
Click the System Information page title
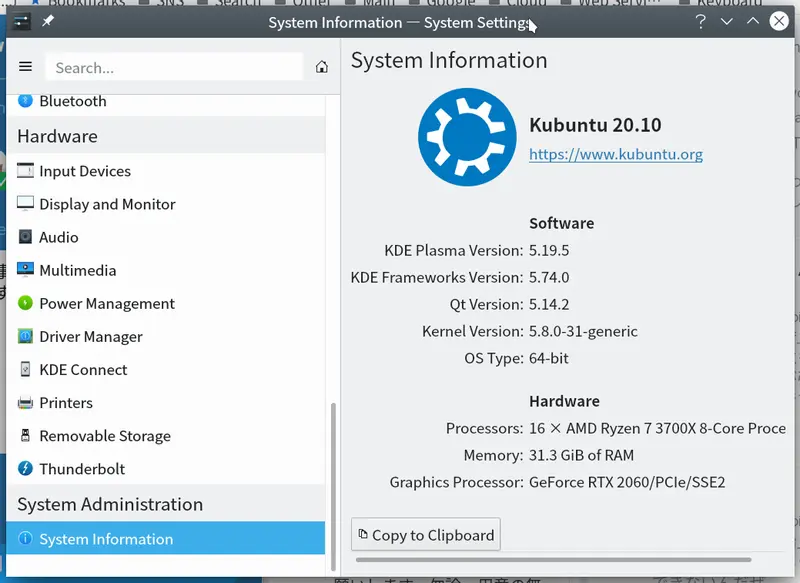[x=449, y=60]
